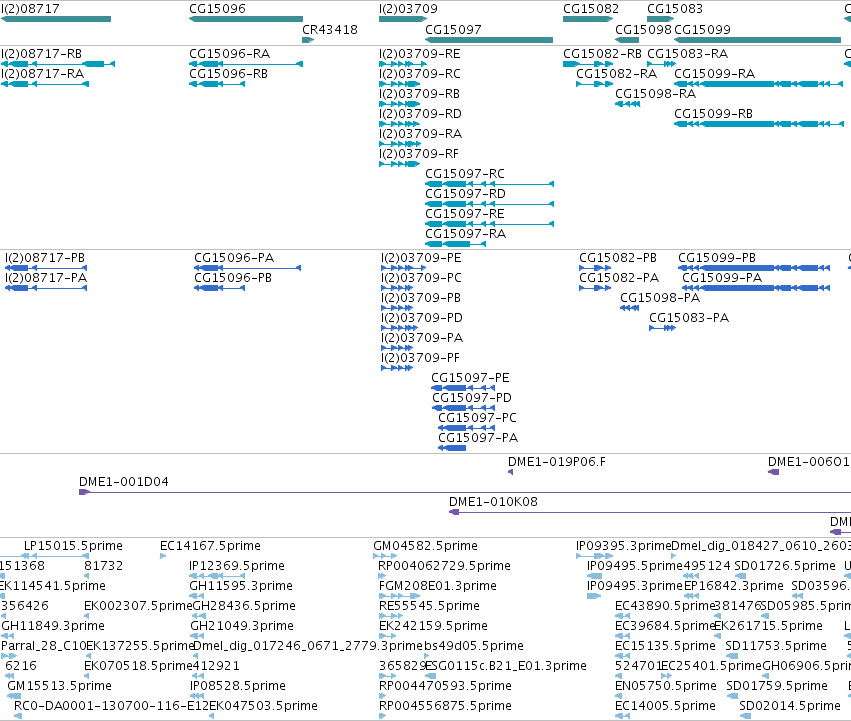
Task: Click transcript CG15097-RC
Action: pos(490,184)
